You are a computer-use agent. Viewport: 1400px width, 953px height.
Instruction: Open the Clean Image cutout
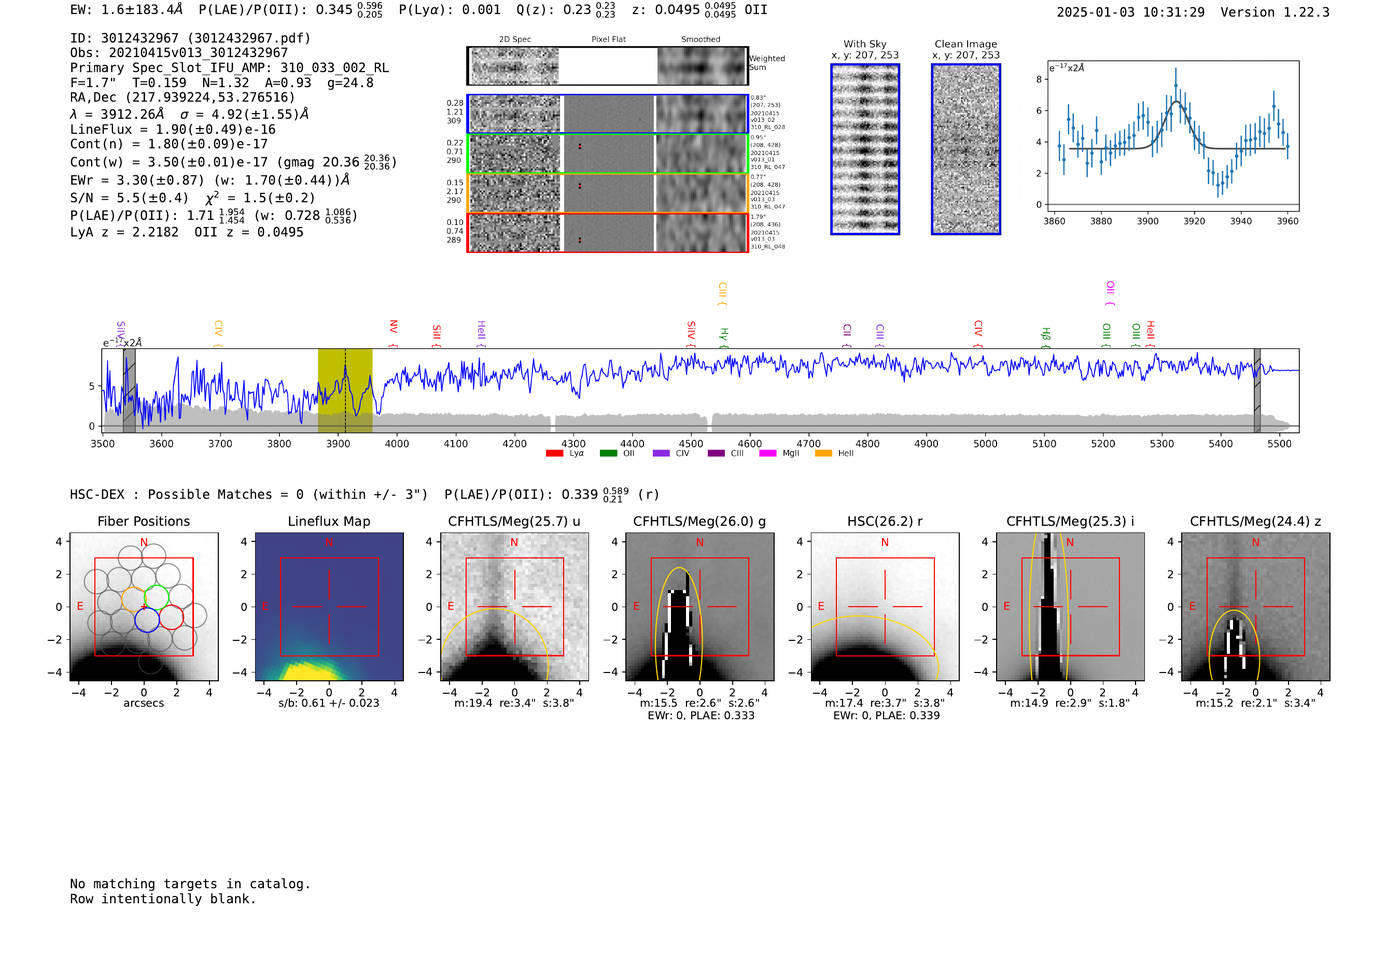(966, 149)
